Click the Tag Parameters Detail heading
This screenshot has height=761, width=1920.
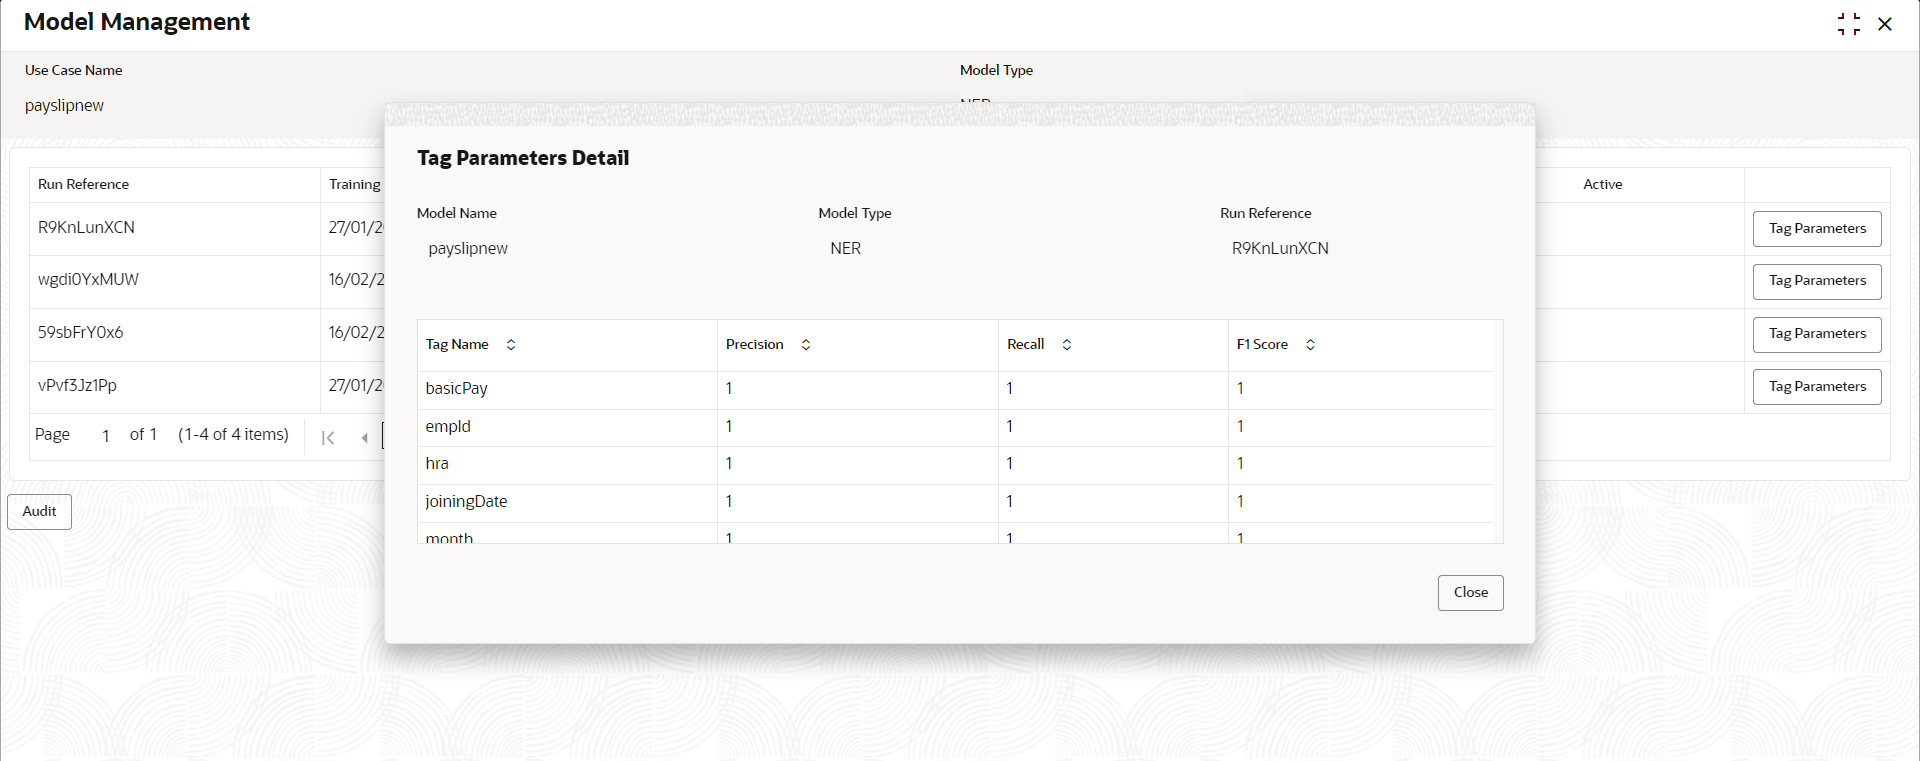(523, 158)
